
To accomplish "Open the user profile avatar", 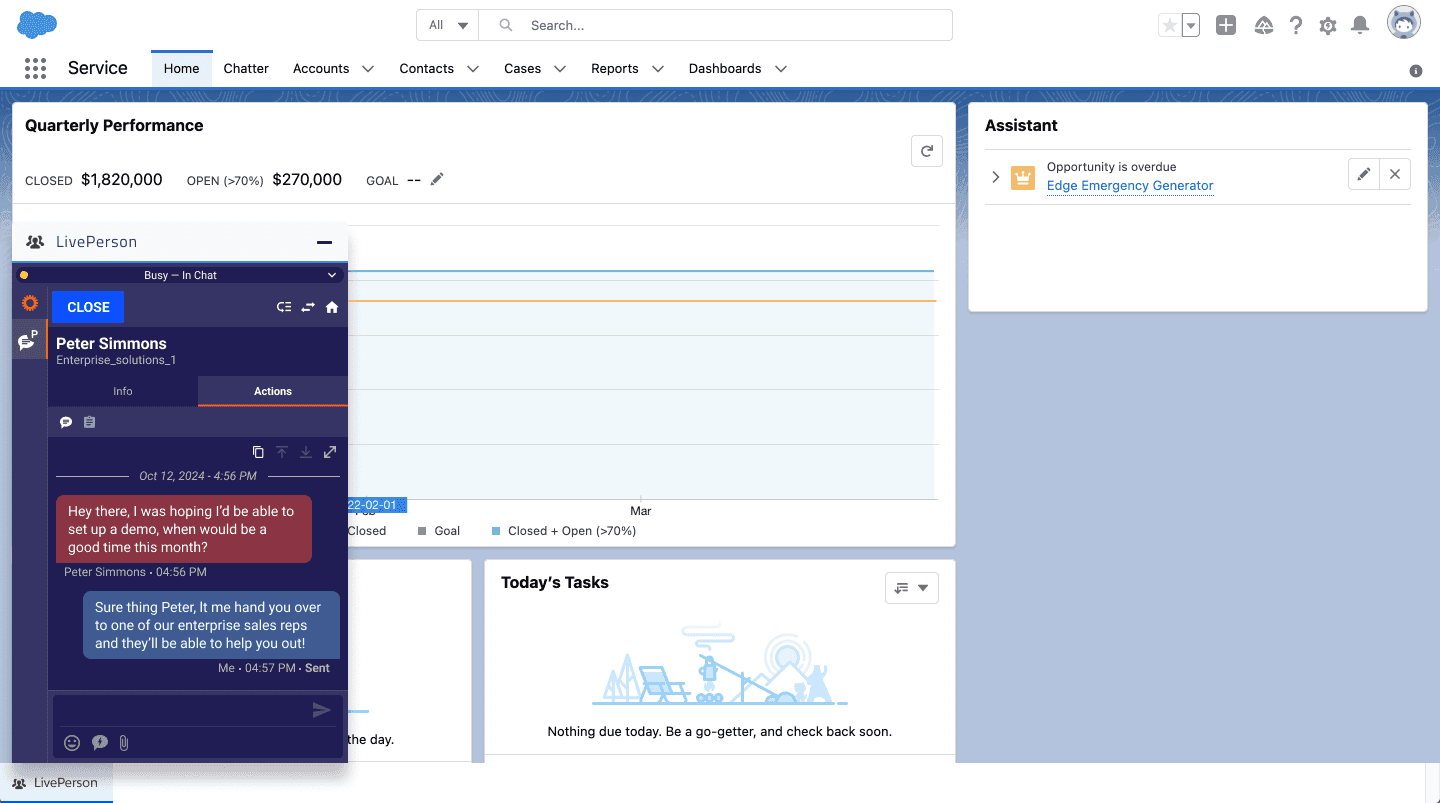I will pyautogui.click(x=1404, y=23).
